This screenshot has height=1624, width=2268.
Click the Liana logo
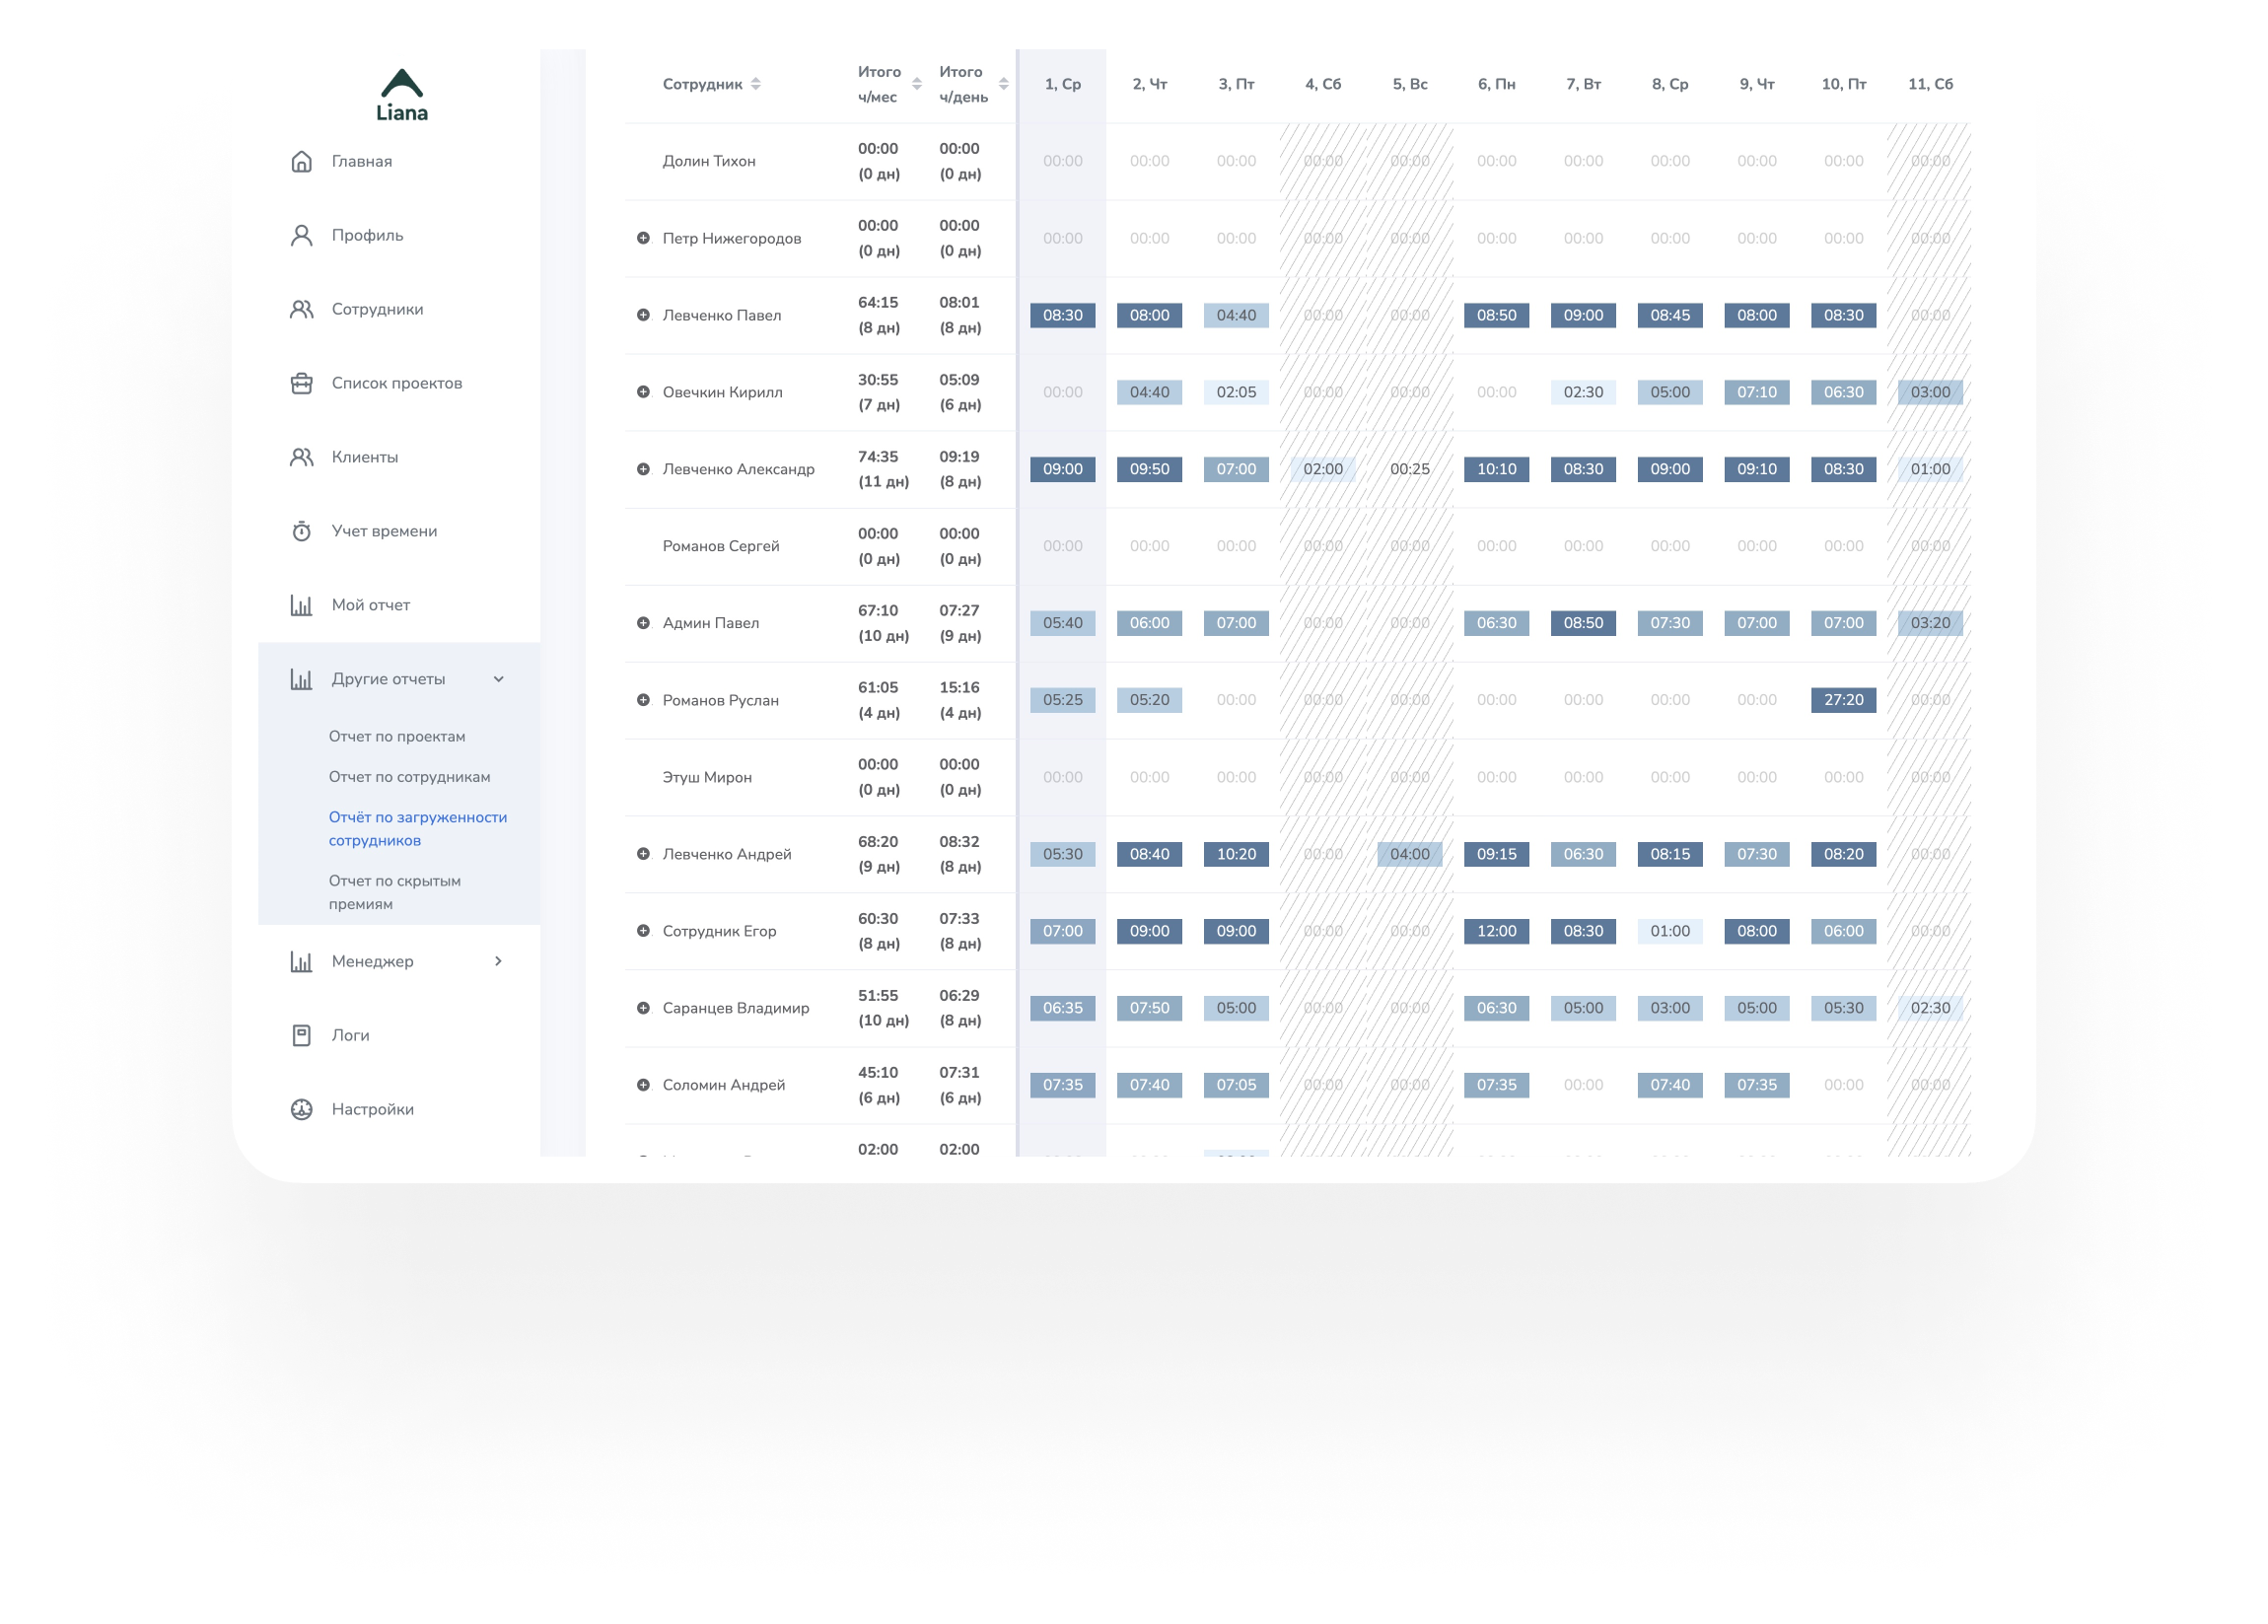[402, 96]
